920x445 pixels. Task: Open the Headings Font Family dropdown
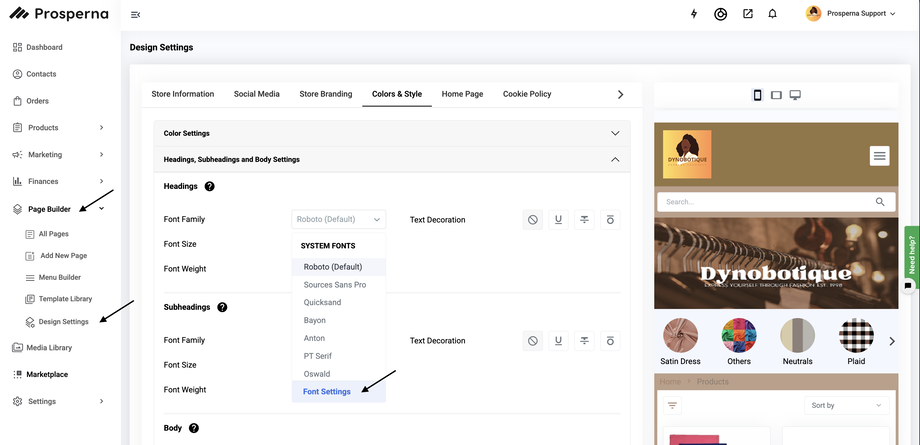pos(338,219)
